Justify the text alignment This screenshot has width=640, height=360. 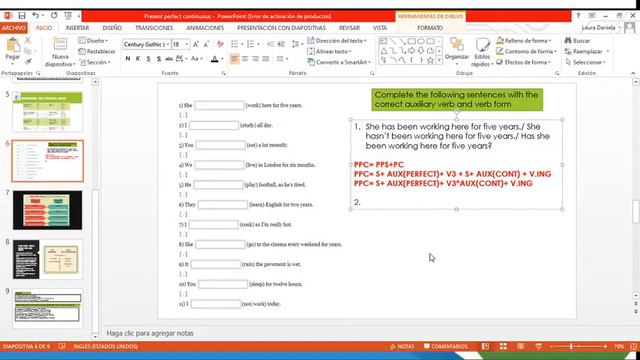(266, 59)
